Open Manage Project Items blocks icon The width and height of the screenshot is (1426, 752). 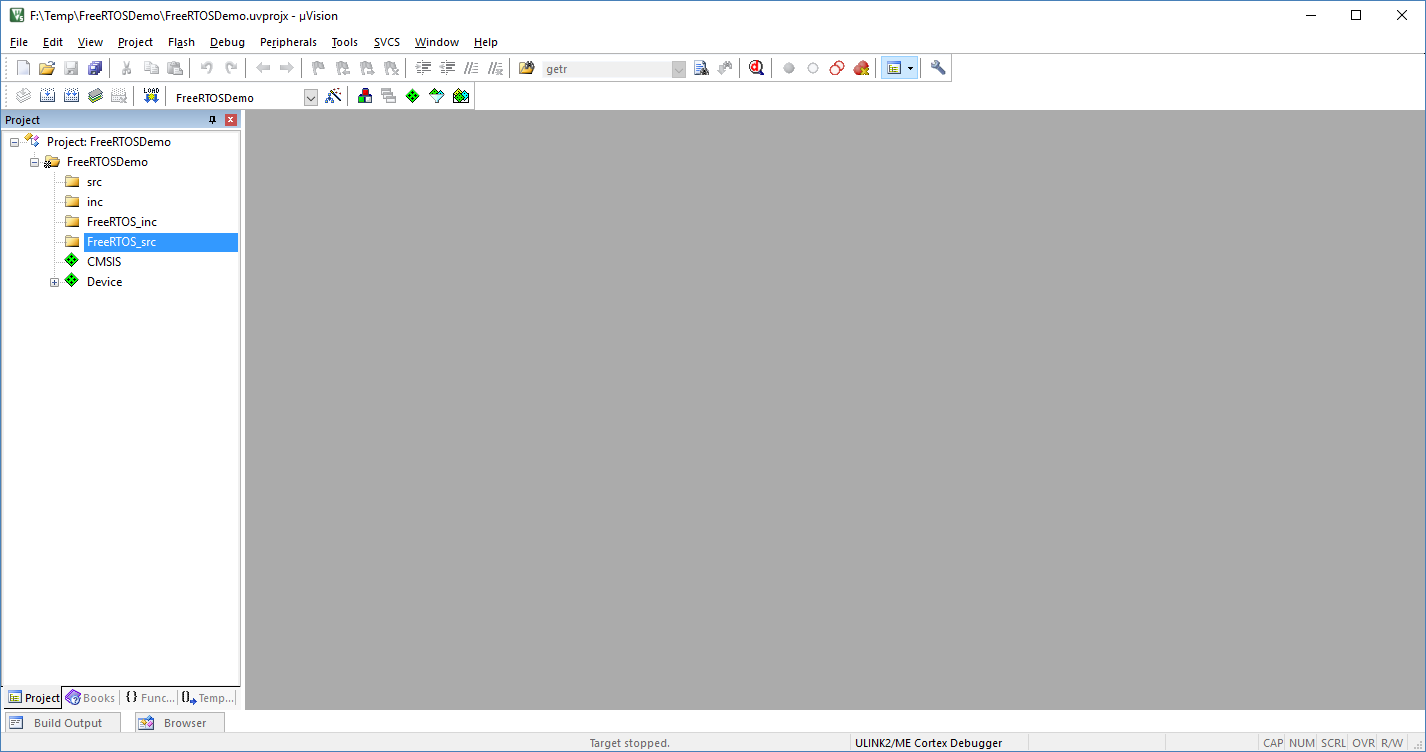pos(365,96)
